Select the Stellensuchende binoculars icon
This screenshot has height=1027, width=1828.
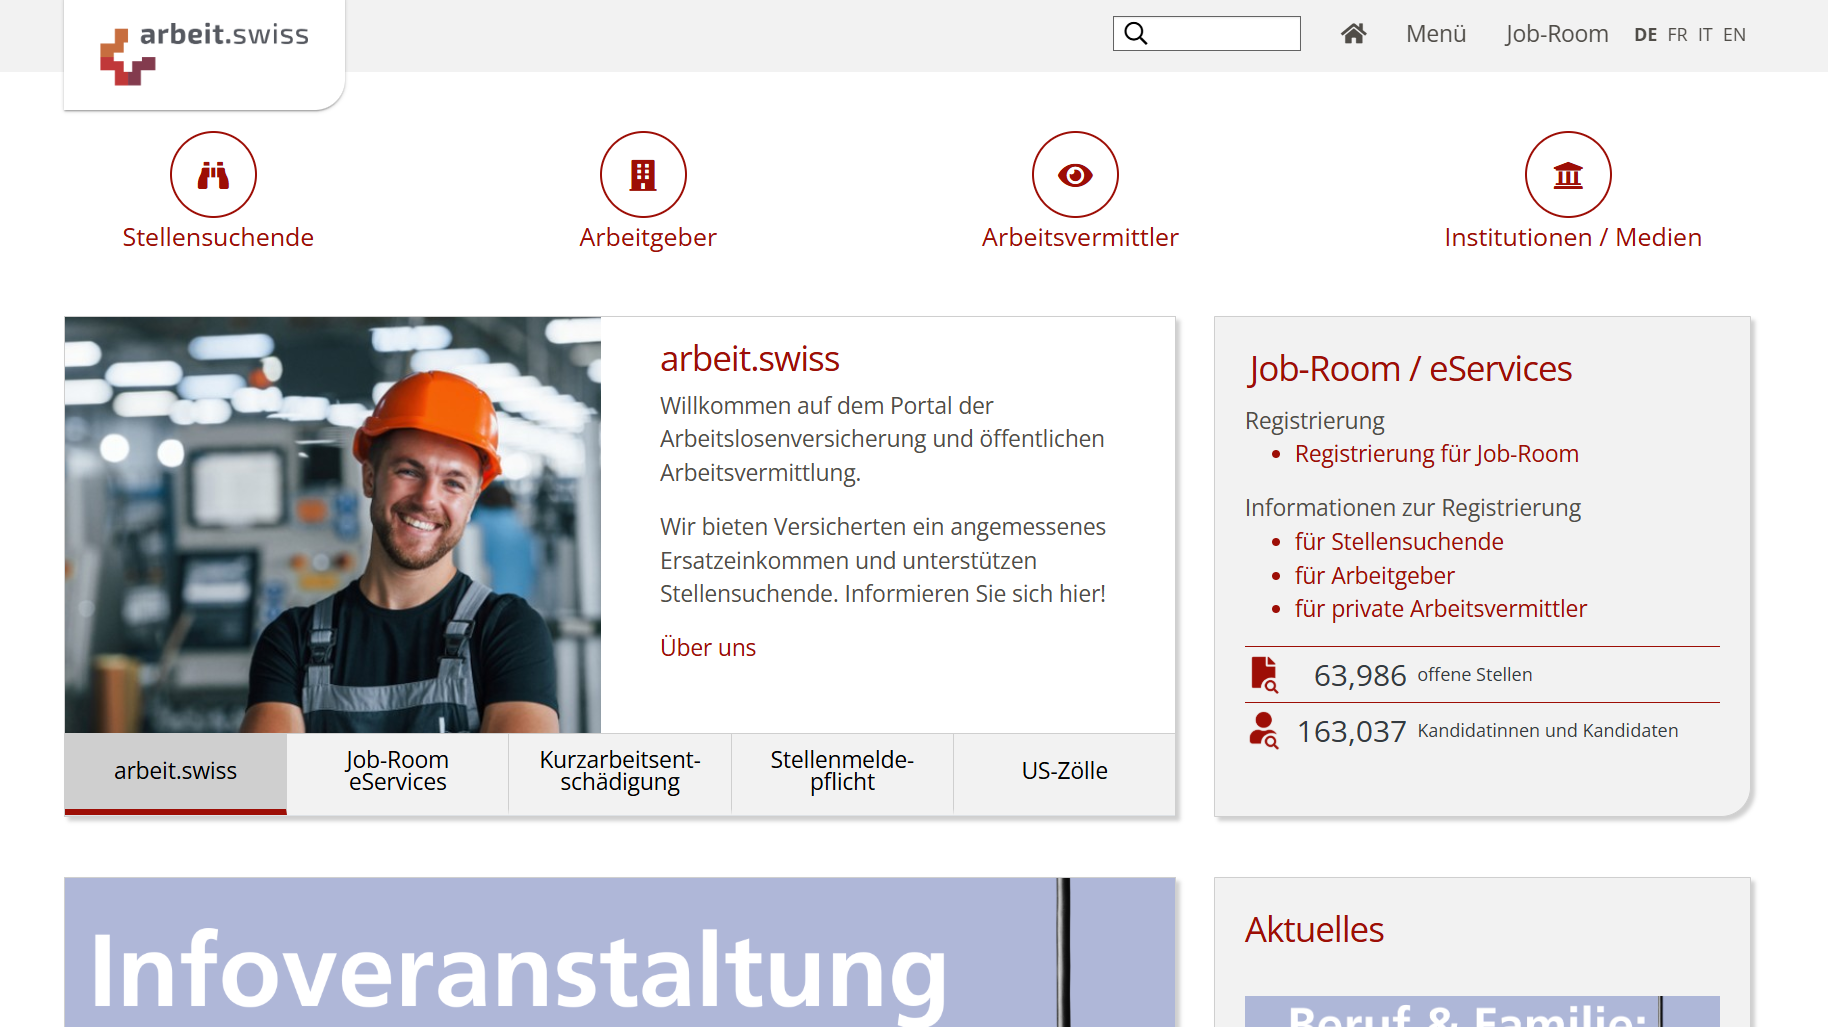pos(213,174)
